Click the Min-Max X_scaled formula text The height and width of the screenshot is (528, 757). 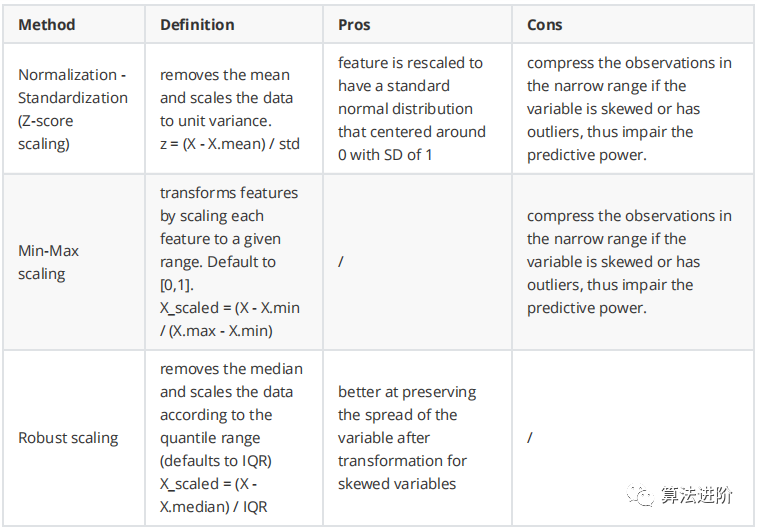(x=230, y=319)
